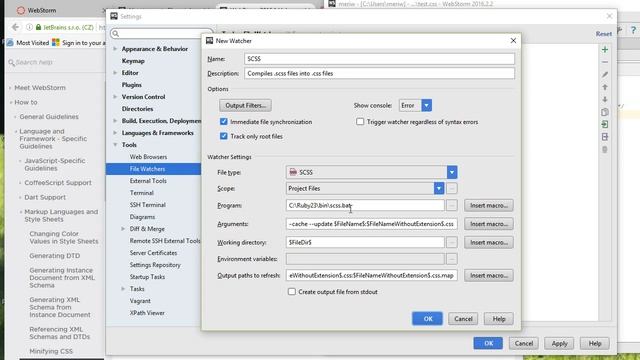
Task: Expand Build, Execution, Deployment node
Action: click(115, 121)
